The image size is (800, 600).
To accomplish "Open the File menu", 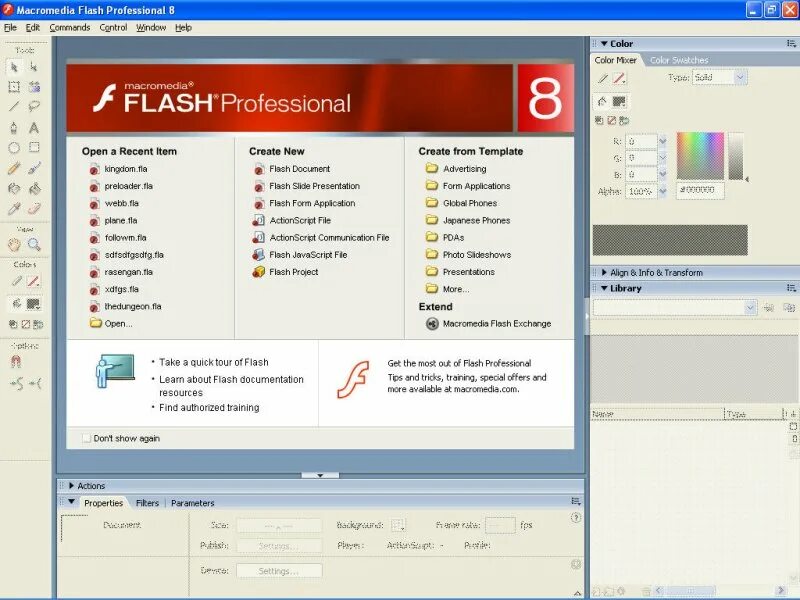I will click(x=10, y=28).
